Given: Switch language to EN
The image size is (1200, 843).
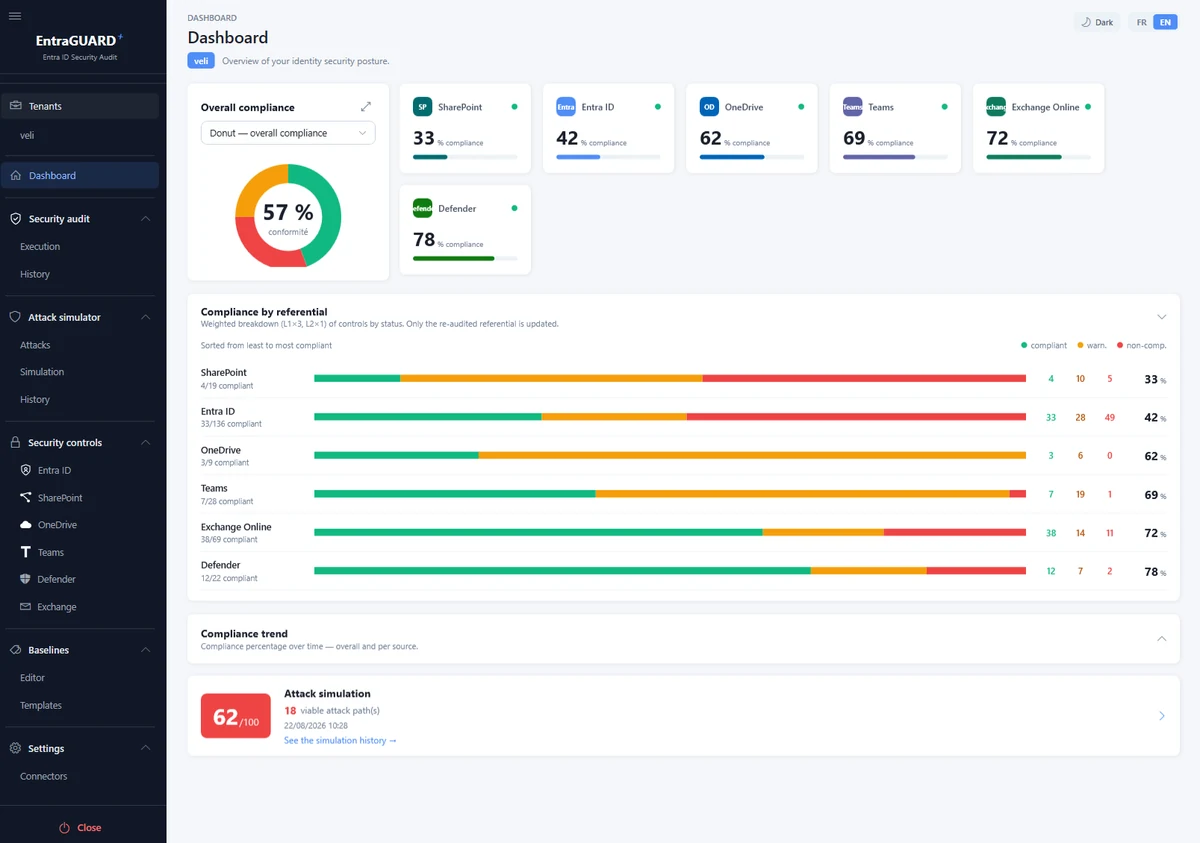Looking at the screenshot, I should [1165, 22].
